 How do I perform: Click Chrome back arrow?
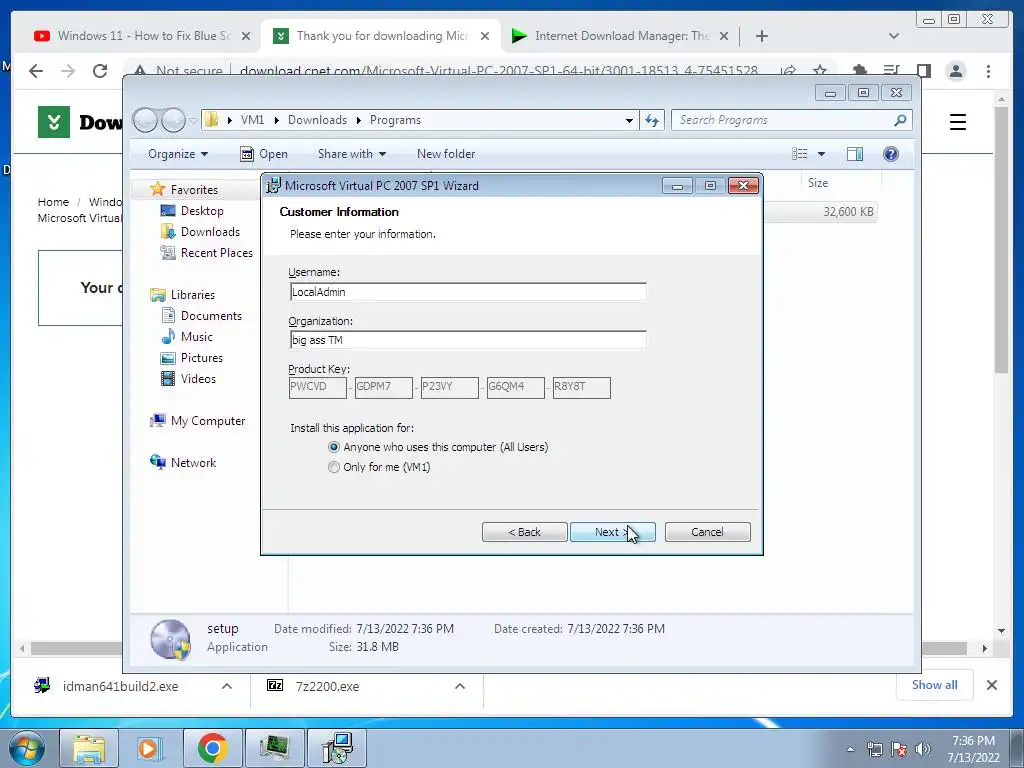[x=36, y=71]
